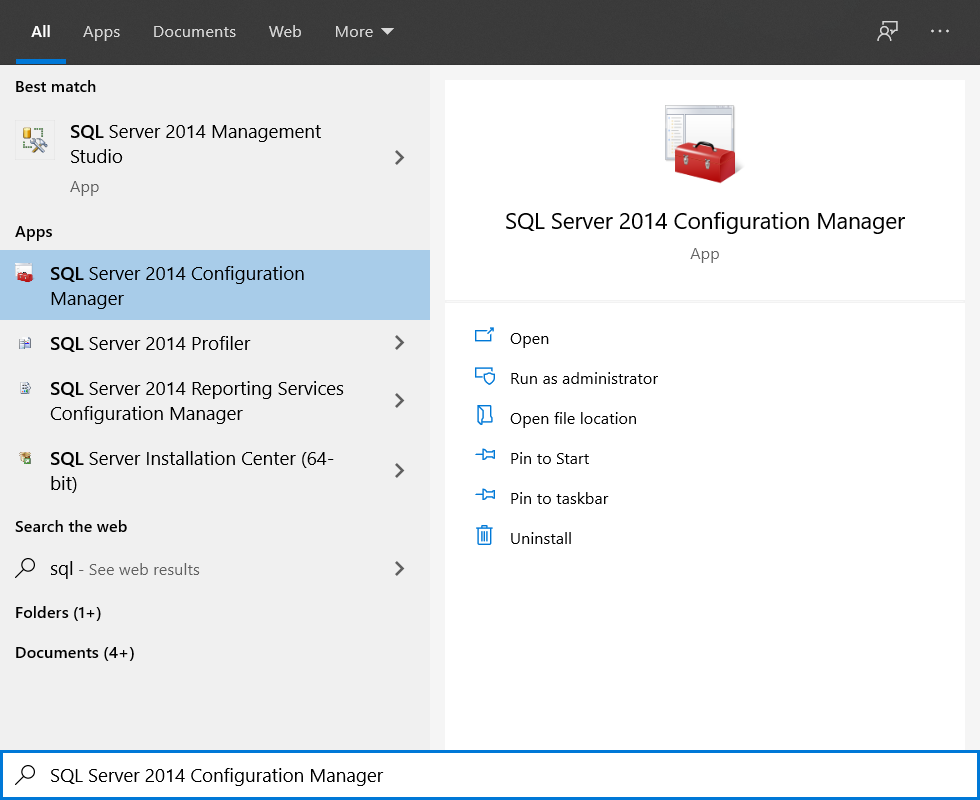Click Reporting Services Configuration Manager icon
The image size is (980, 800).
(25, 389)
